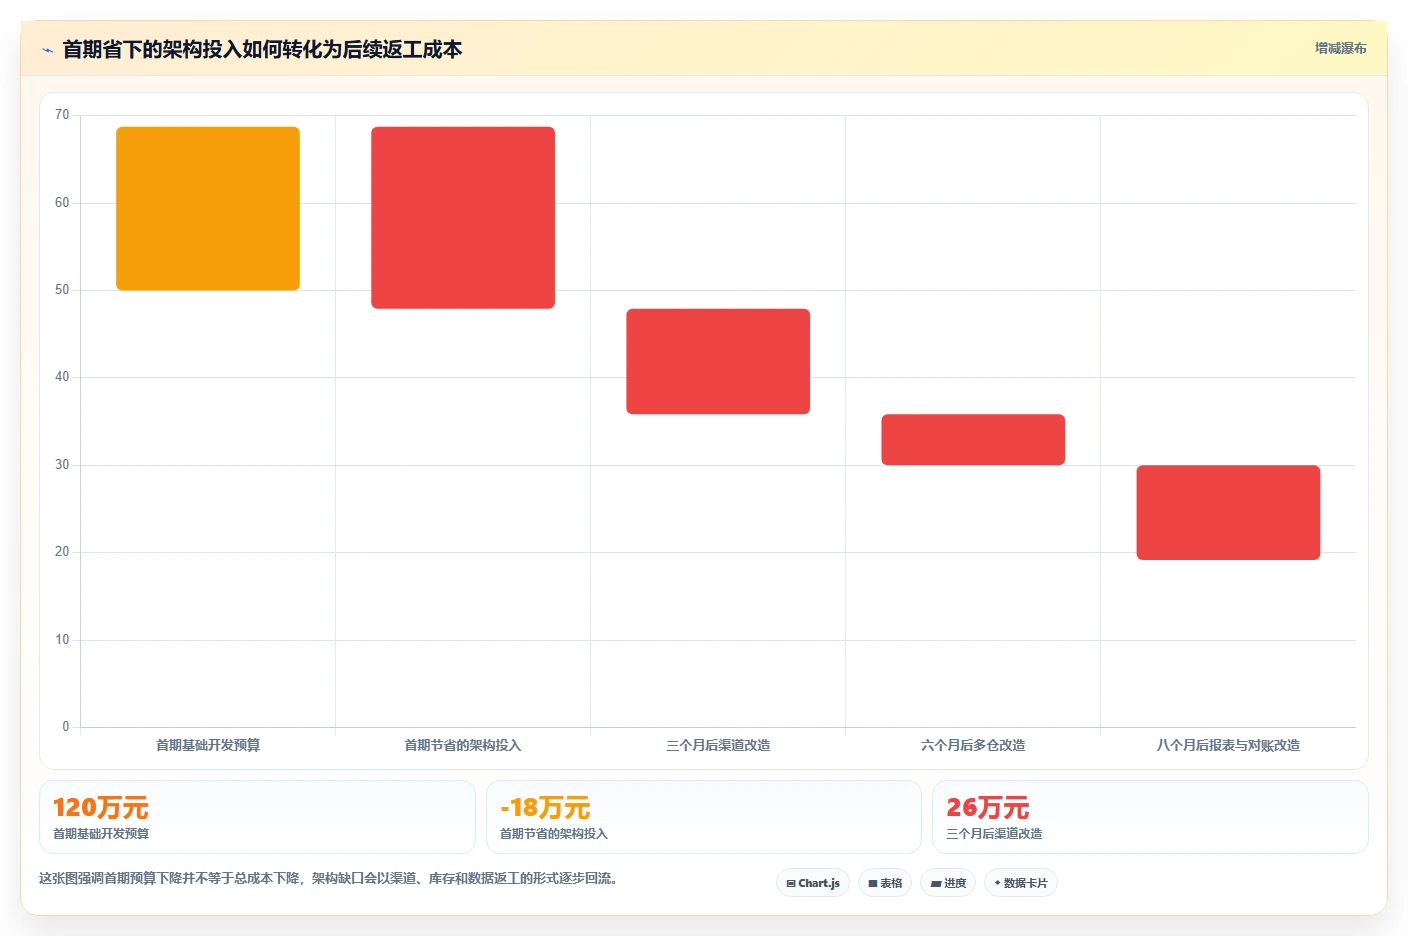The image size is (1408, 936).
Task: Click the small icon before the chart title
Action: tap(47, 50)
